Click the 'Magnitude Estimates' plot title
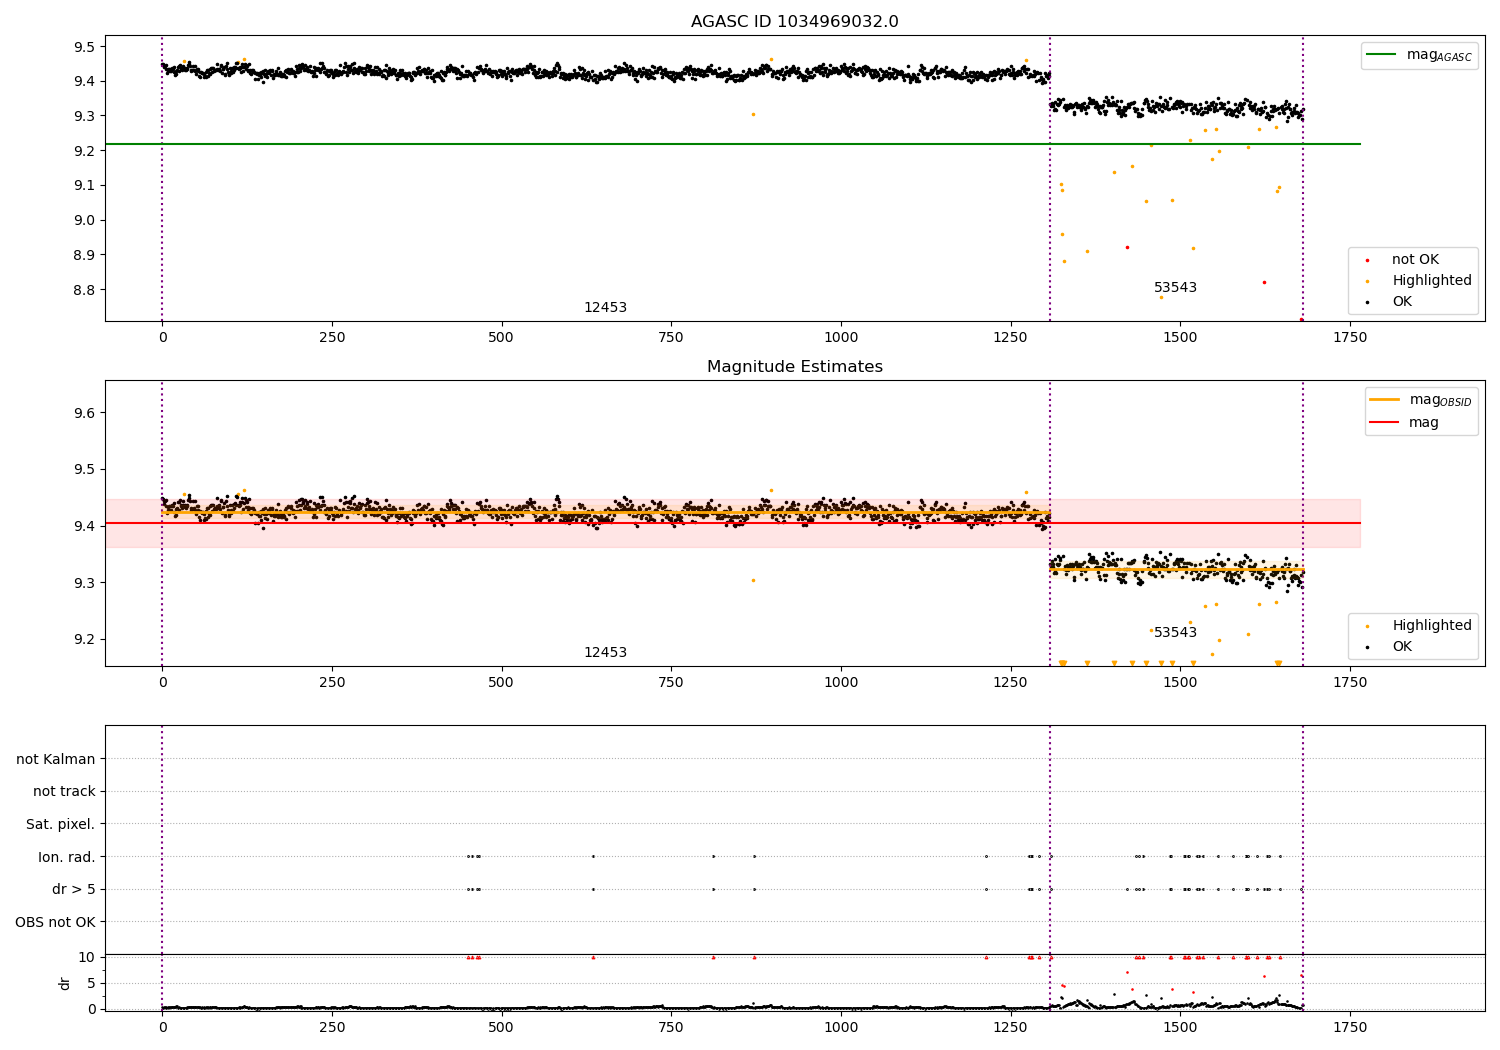1500x1050 pixels. [x=794, y=367]
